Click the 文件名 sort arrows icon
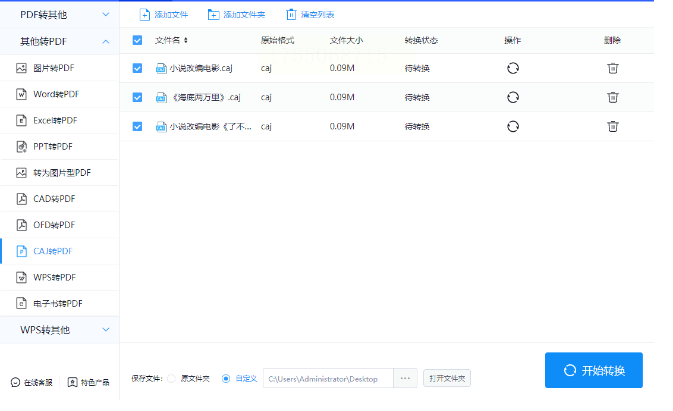673x411 pixels. coord(186,40)
